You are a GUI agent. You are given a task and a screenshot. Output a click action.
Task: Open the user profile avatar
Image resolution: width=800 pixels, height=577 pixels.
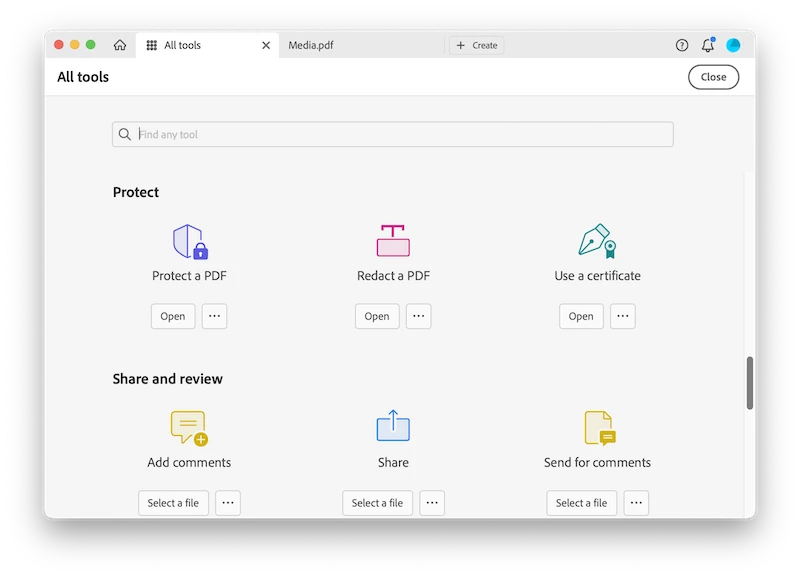tap(733, 45)
